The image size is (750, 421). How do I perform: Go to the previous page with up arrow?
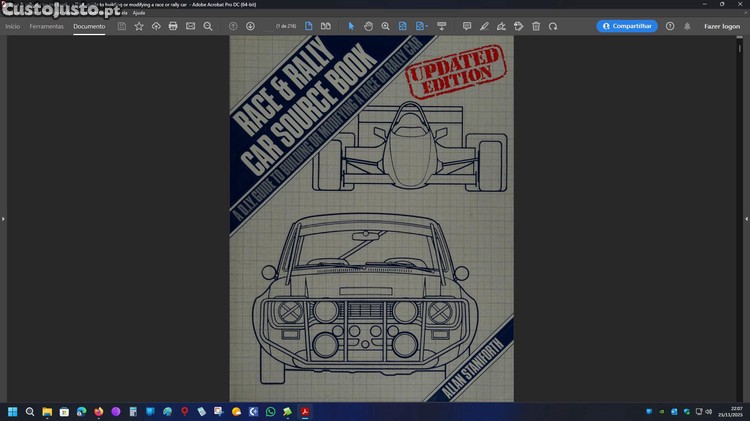click(x=233, y=26)
